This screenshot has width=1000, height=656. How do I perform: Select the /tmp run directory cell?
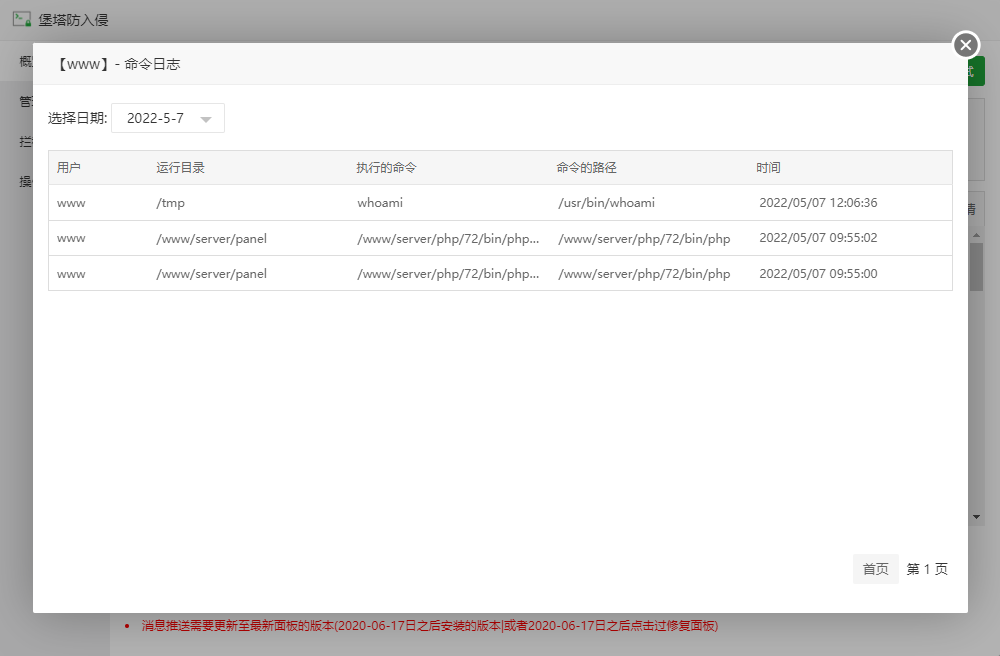click(171, 203)
